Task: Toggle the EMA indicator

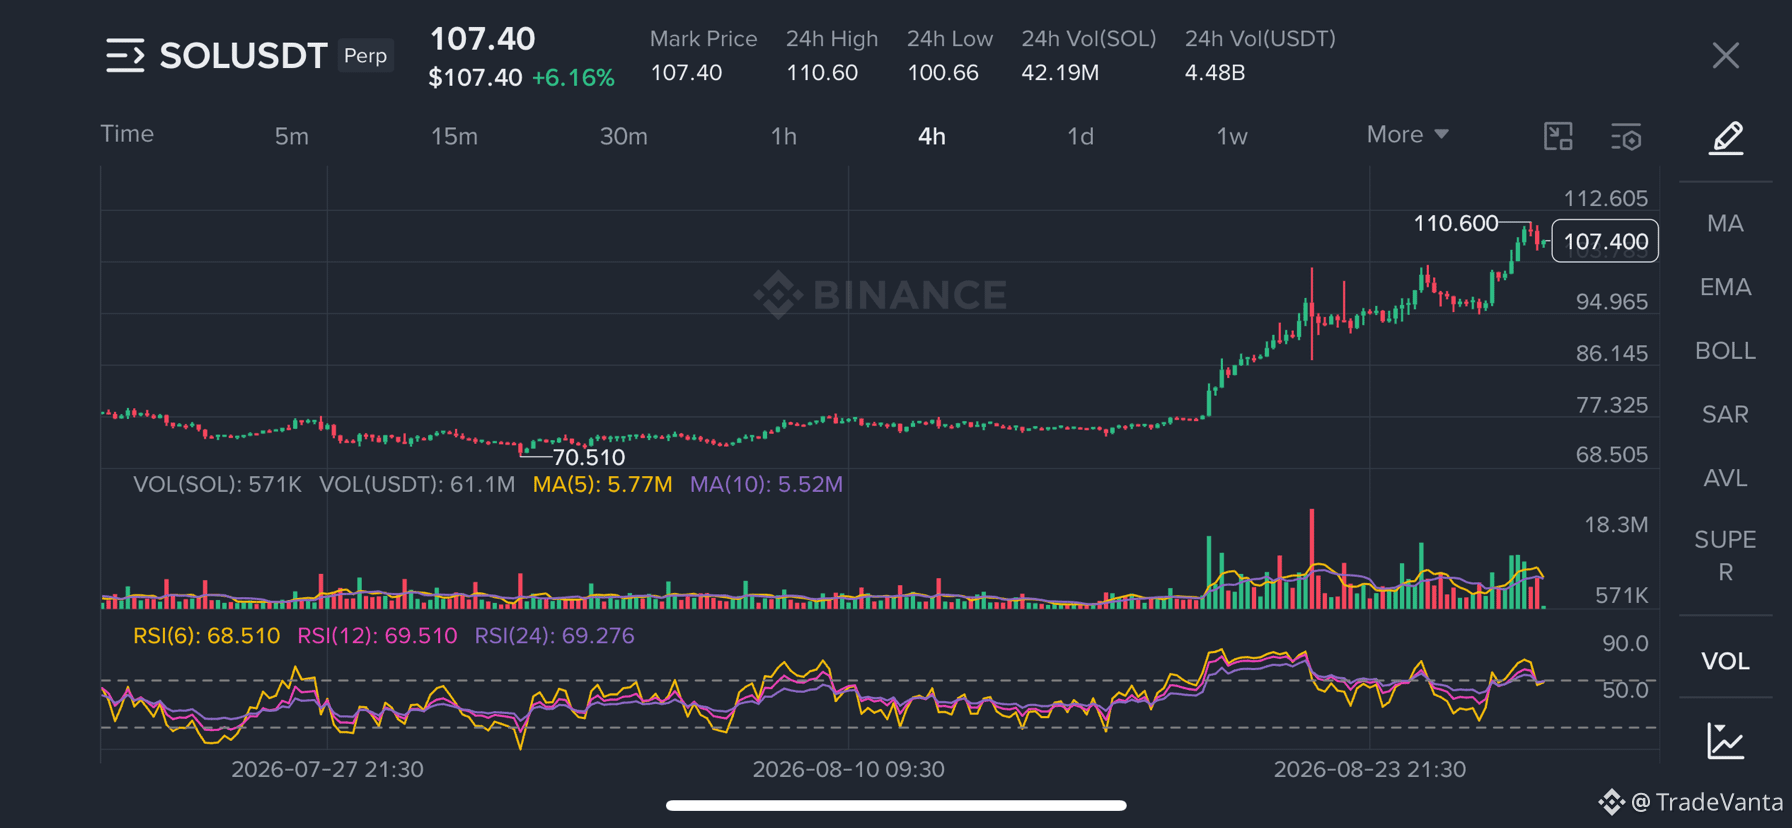Action: point(1725,287)
